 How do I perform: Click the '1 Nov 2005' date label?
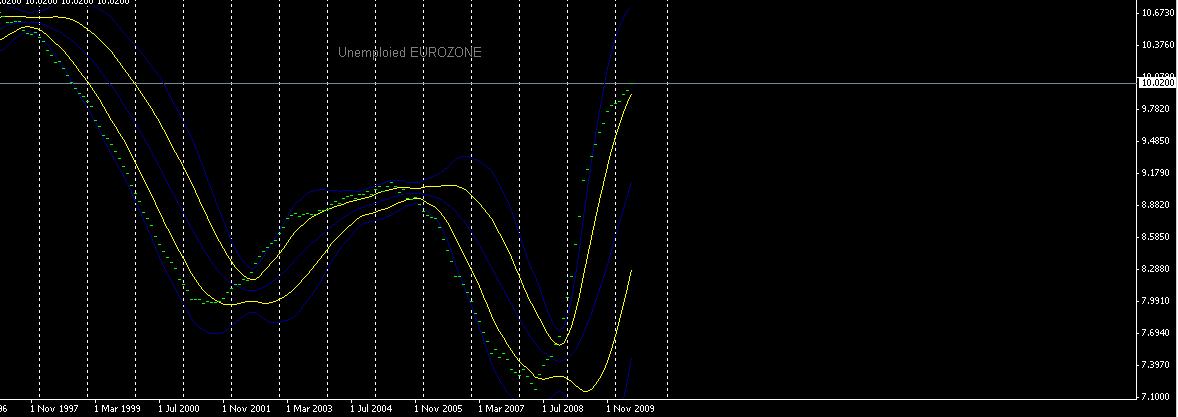click(x=439, y=409)
